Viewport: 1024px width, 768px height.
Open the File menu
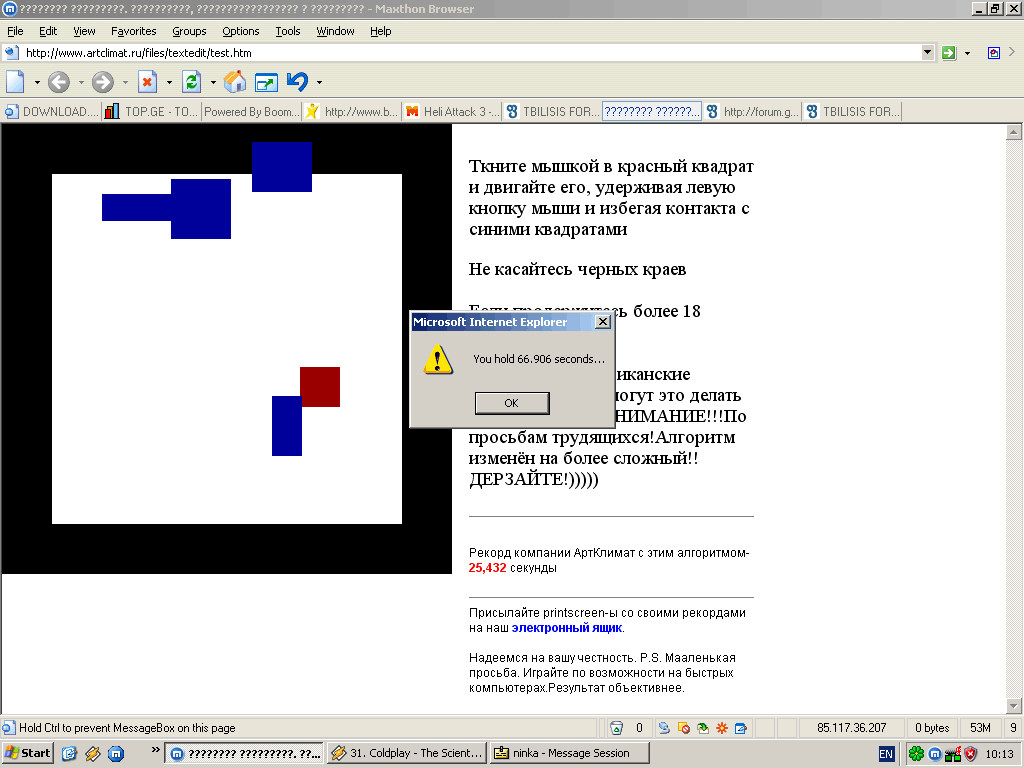(x=15, y=31)
